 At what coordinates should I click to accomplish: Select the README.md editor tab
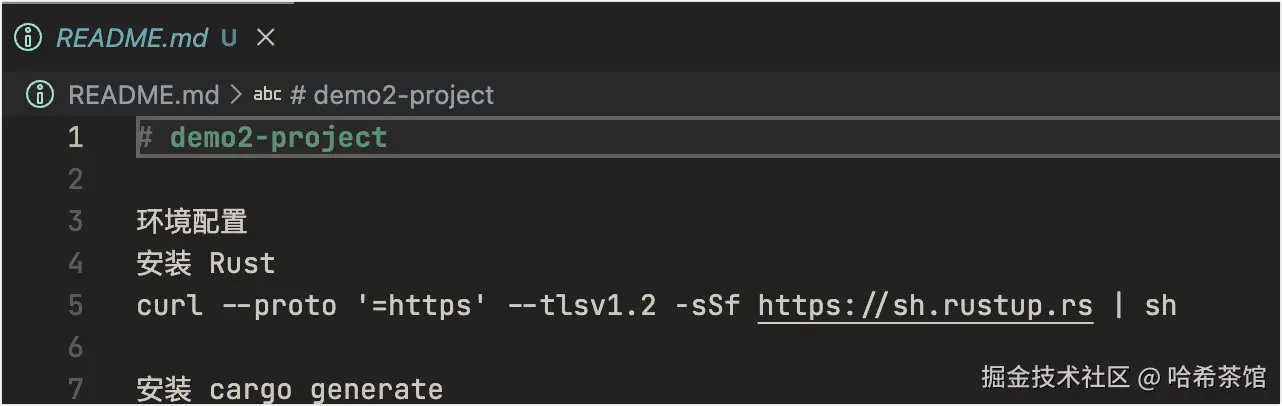(x=131, y=38)
